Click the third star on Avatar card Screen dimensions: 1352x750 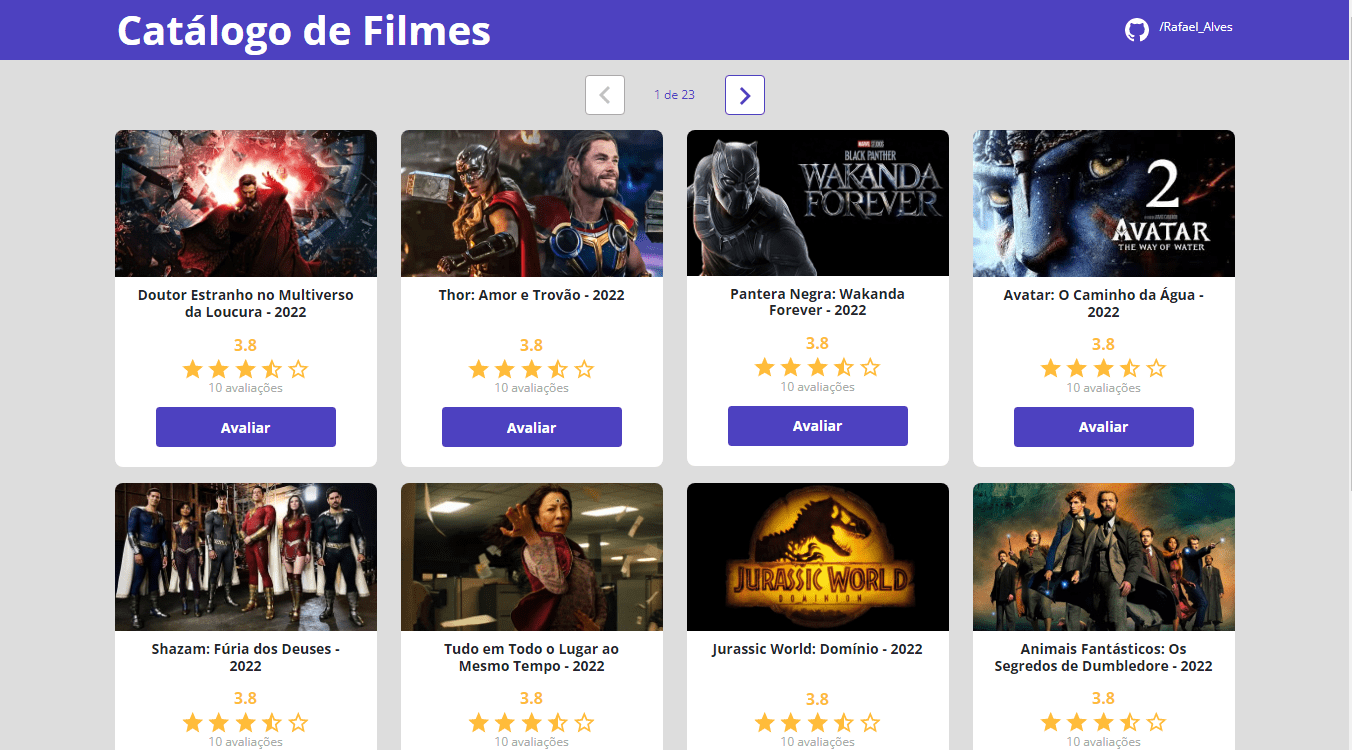(x=1103, y=368)
